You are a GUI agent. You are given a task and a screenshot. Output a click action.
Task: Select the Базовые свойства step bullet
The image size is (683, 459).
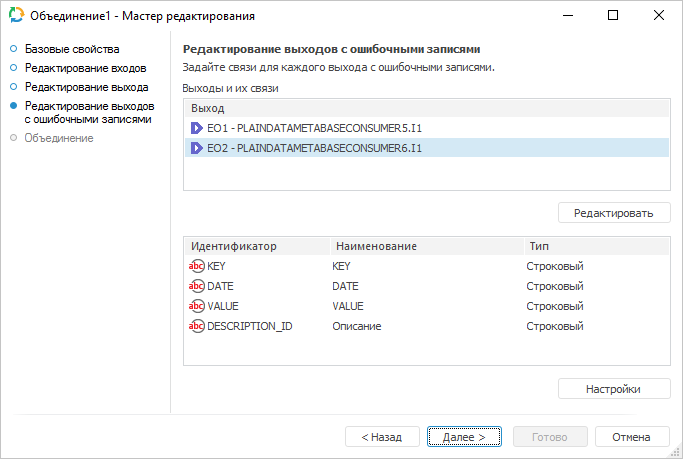[x=14, y=49]
